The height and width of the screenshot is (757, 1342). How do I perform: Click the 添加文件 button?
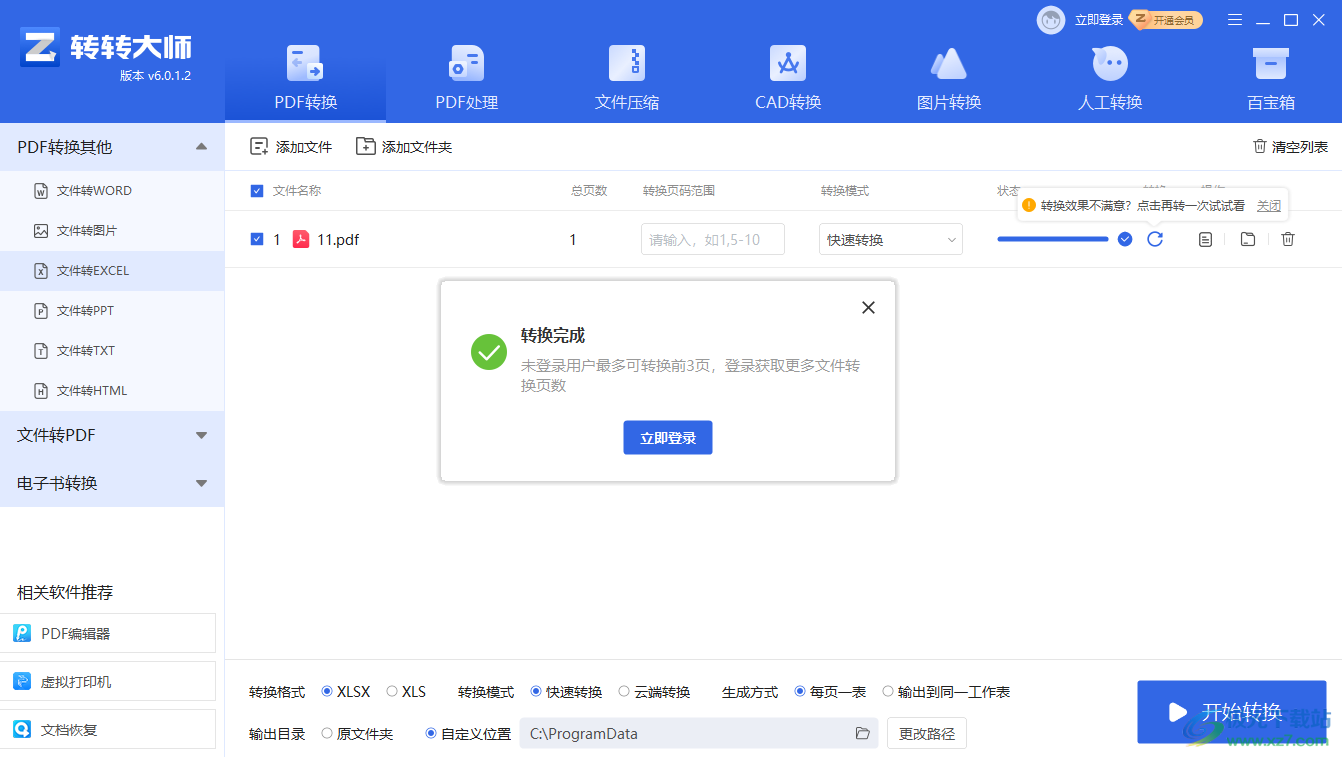[291, 147]
